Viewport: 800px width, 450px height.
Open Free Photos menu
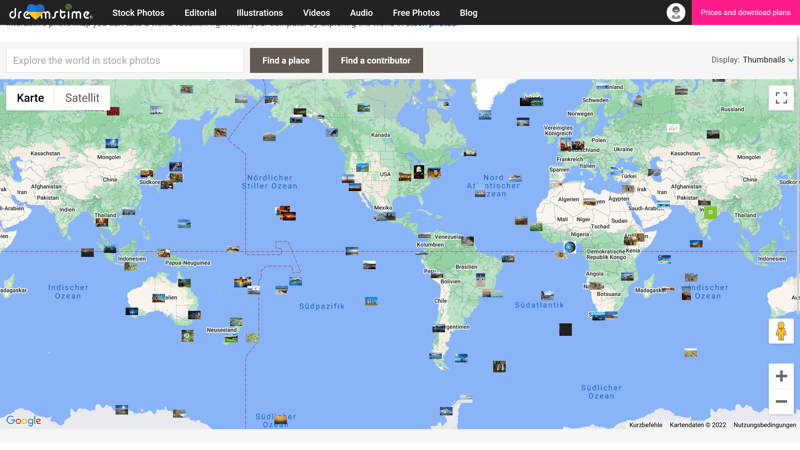(416, 13)
